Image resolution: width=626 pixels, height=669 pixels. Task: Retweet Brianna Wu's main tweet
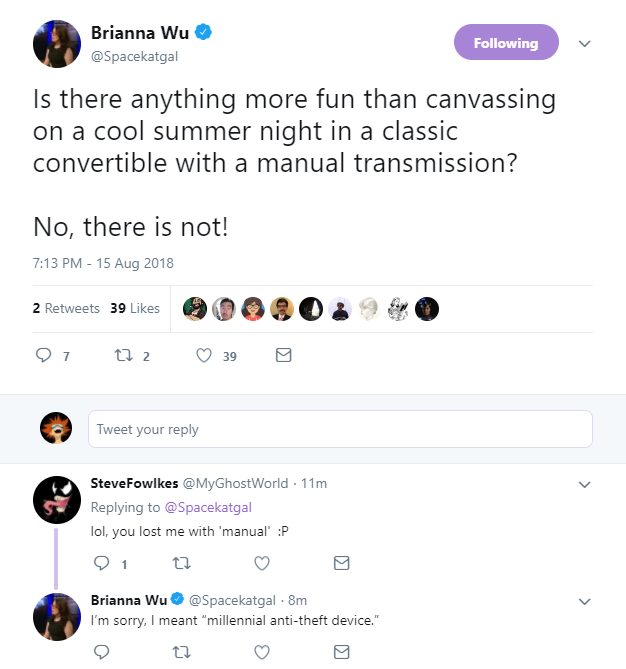124,355
